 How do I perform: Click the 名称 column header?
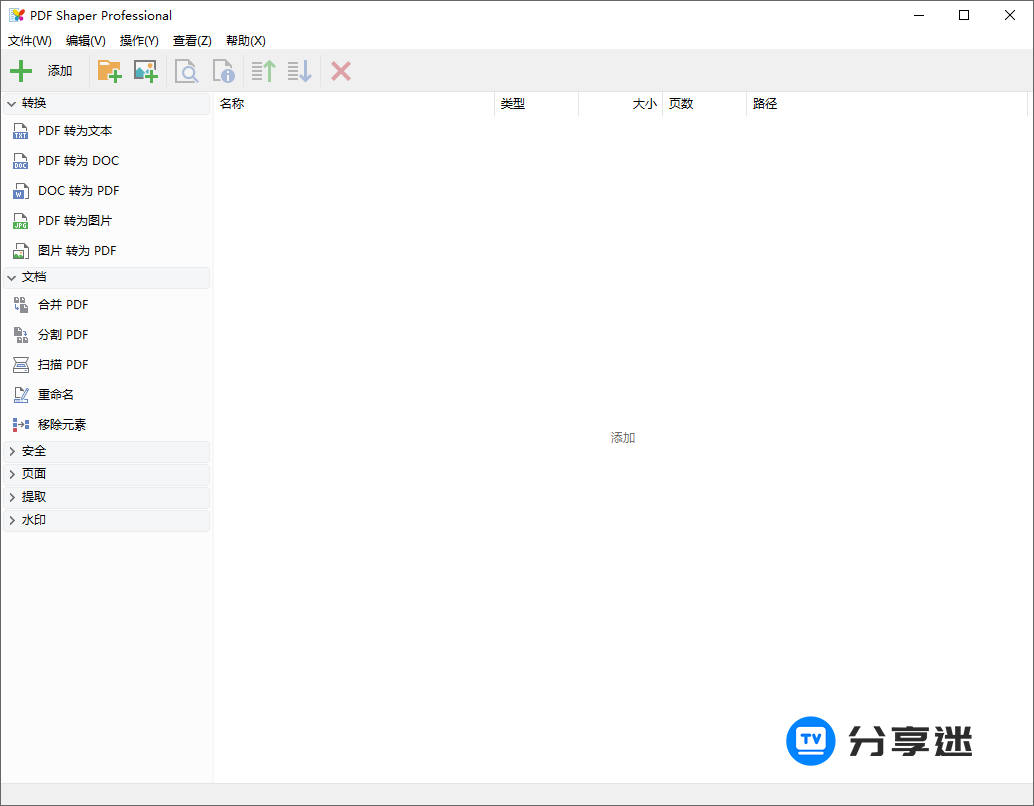coord(232,103)
